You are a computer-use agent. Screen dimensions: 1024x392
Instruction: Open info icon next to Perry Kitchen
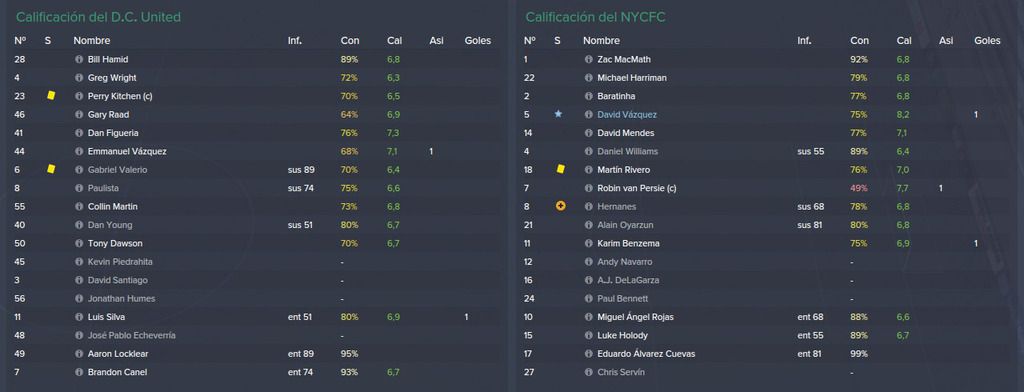(79, 96)
